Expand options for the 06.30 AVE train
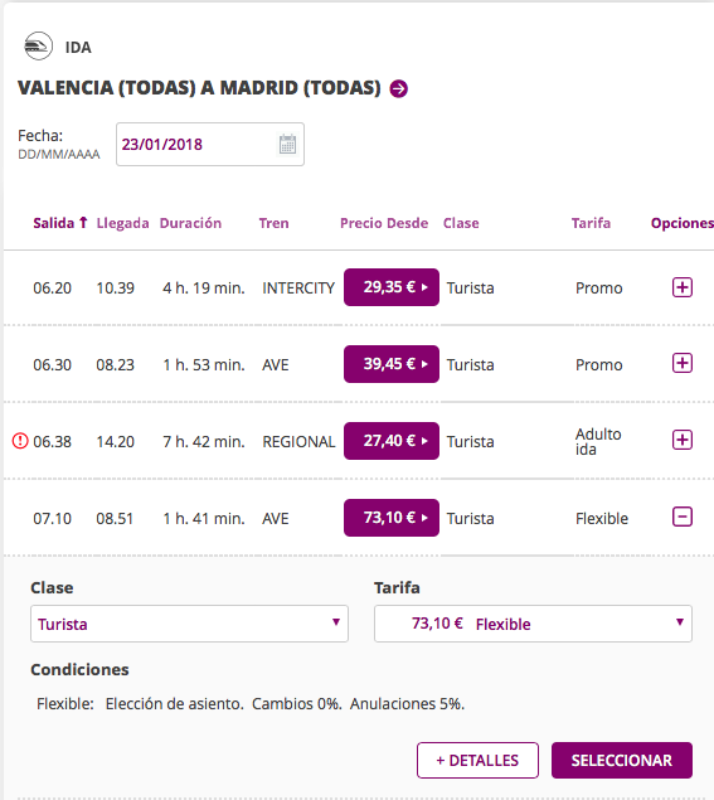 tap(682, 364)
